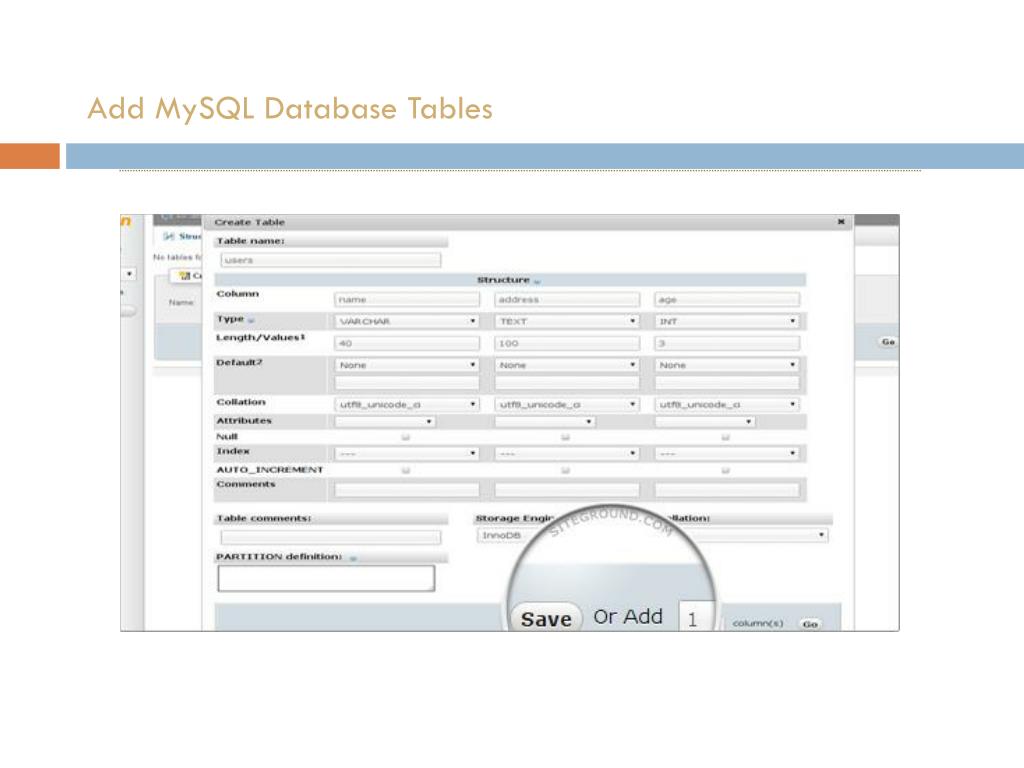
Task: Click the Type help icon
Action: point(251,320)
